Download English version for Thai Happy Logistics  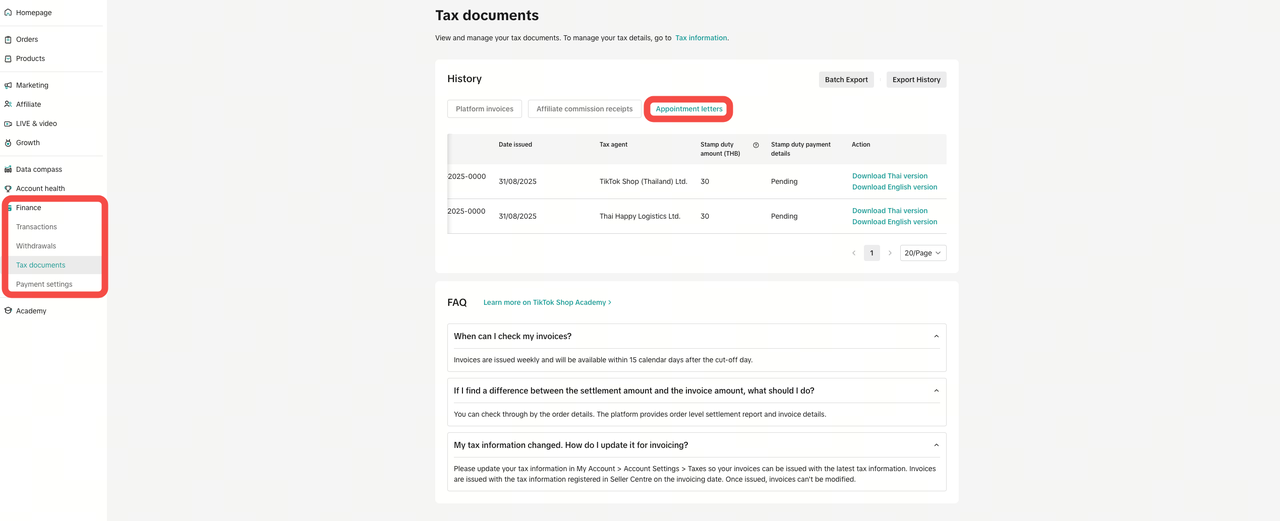coord(895,222)
